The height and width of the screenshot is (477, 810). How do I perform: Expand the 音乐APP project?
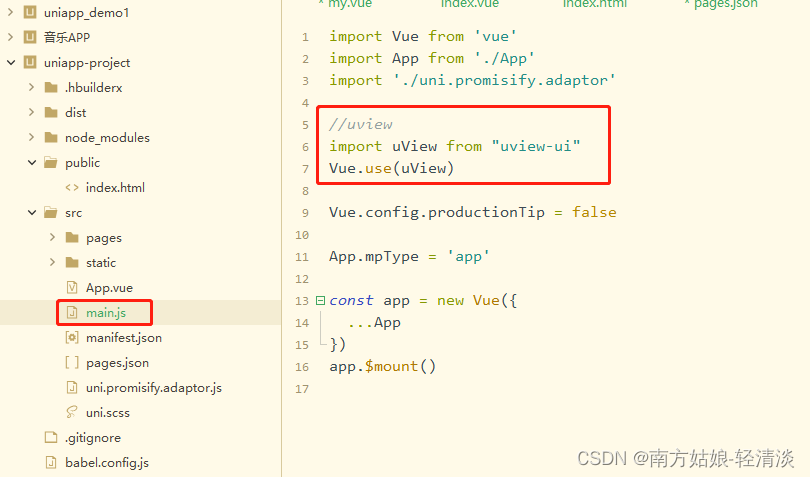[x=10, y=37]
